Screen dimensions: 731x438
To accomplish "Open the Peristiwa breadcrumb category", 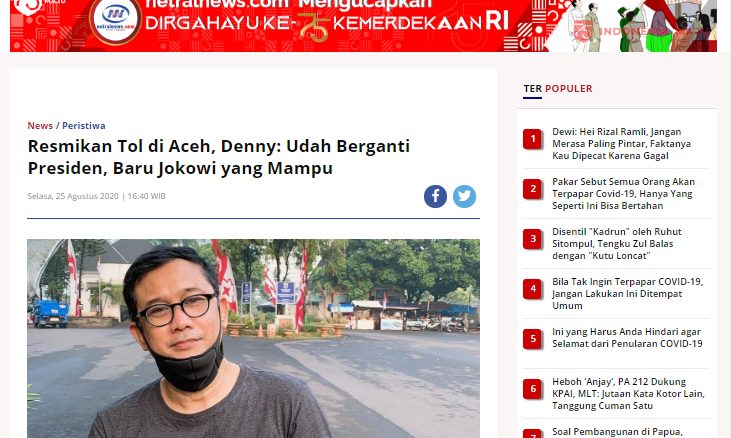I will pyautogui.click(x=84, y=125).
